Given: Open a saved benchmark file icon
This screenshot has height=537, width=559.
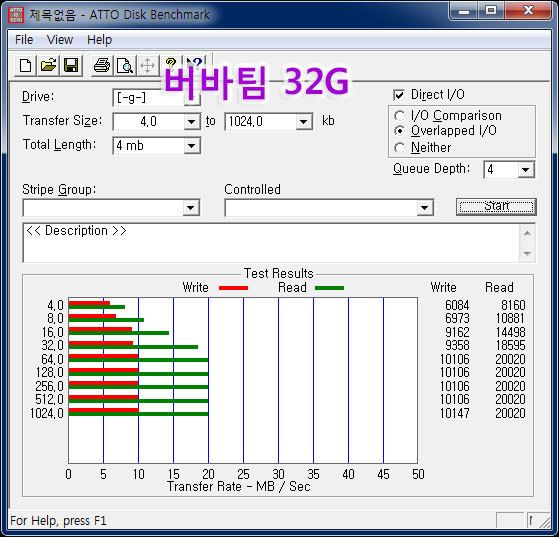Looking at the screenshot, I should click(x=48, y=66).
